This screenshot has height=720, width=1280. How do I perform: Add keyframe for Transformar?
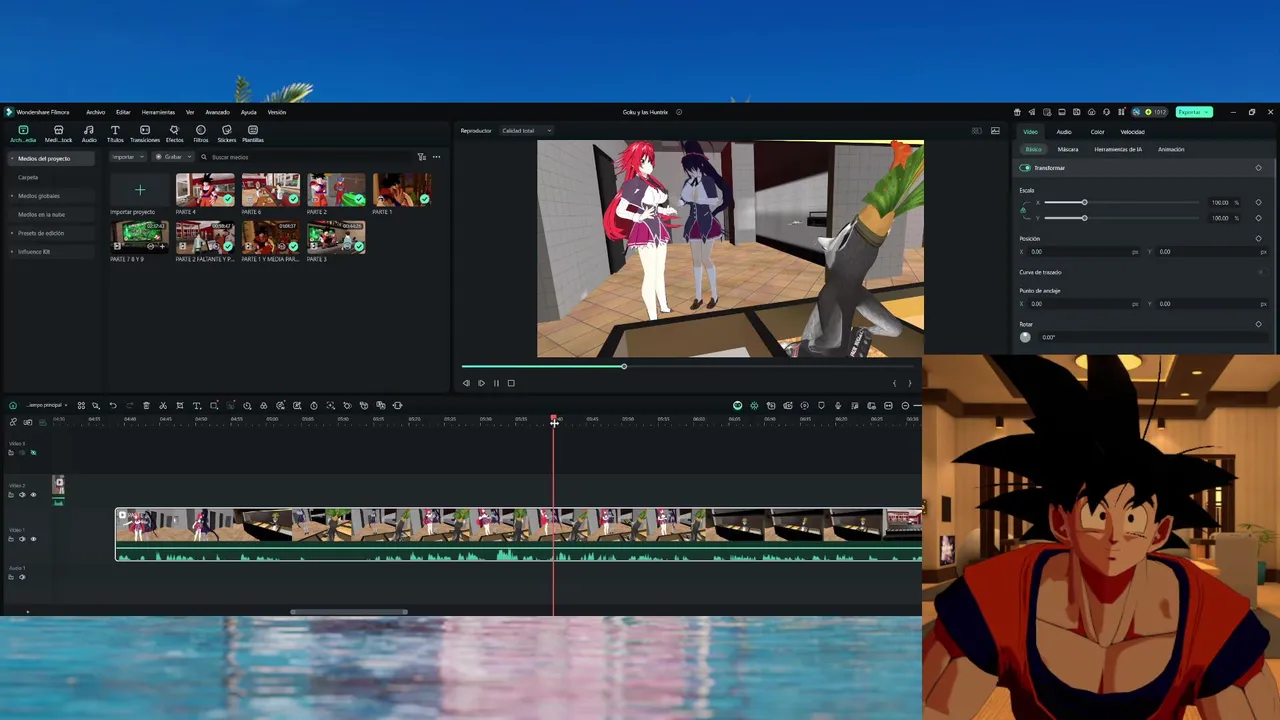[x=1258, y=168]
